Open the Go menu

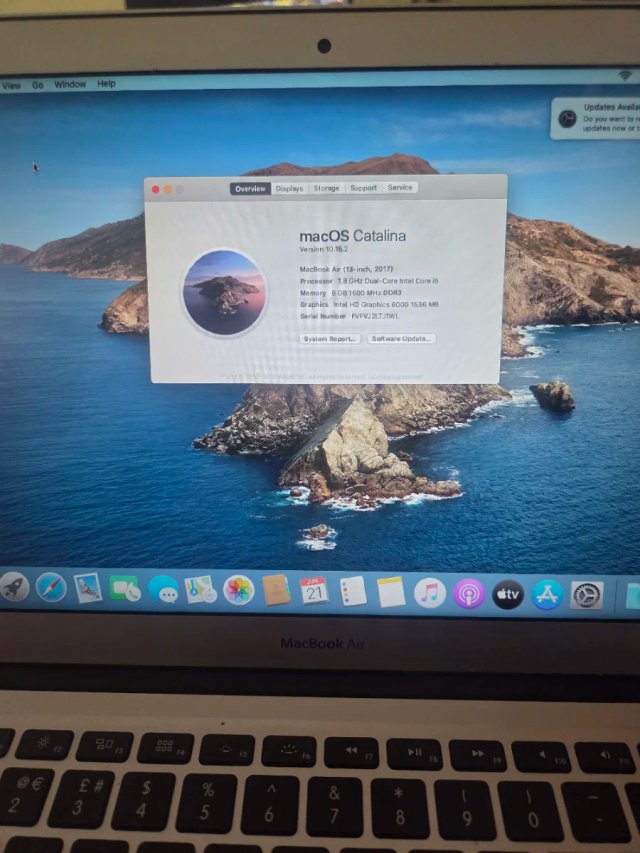tap(38, 85)
